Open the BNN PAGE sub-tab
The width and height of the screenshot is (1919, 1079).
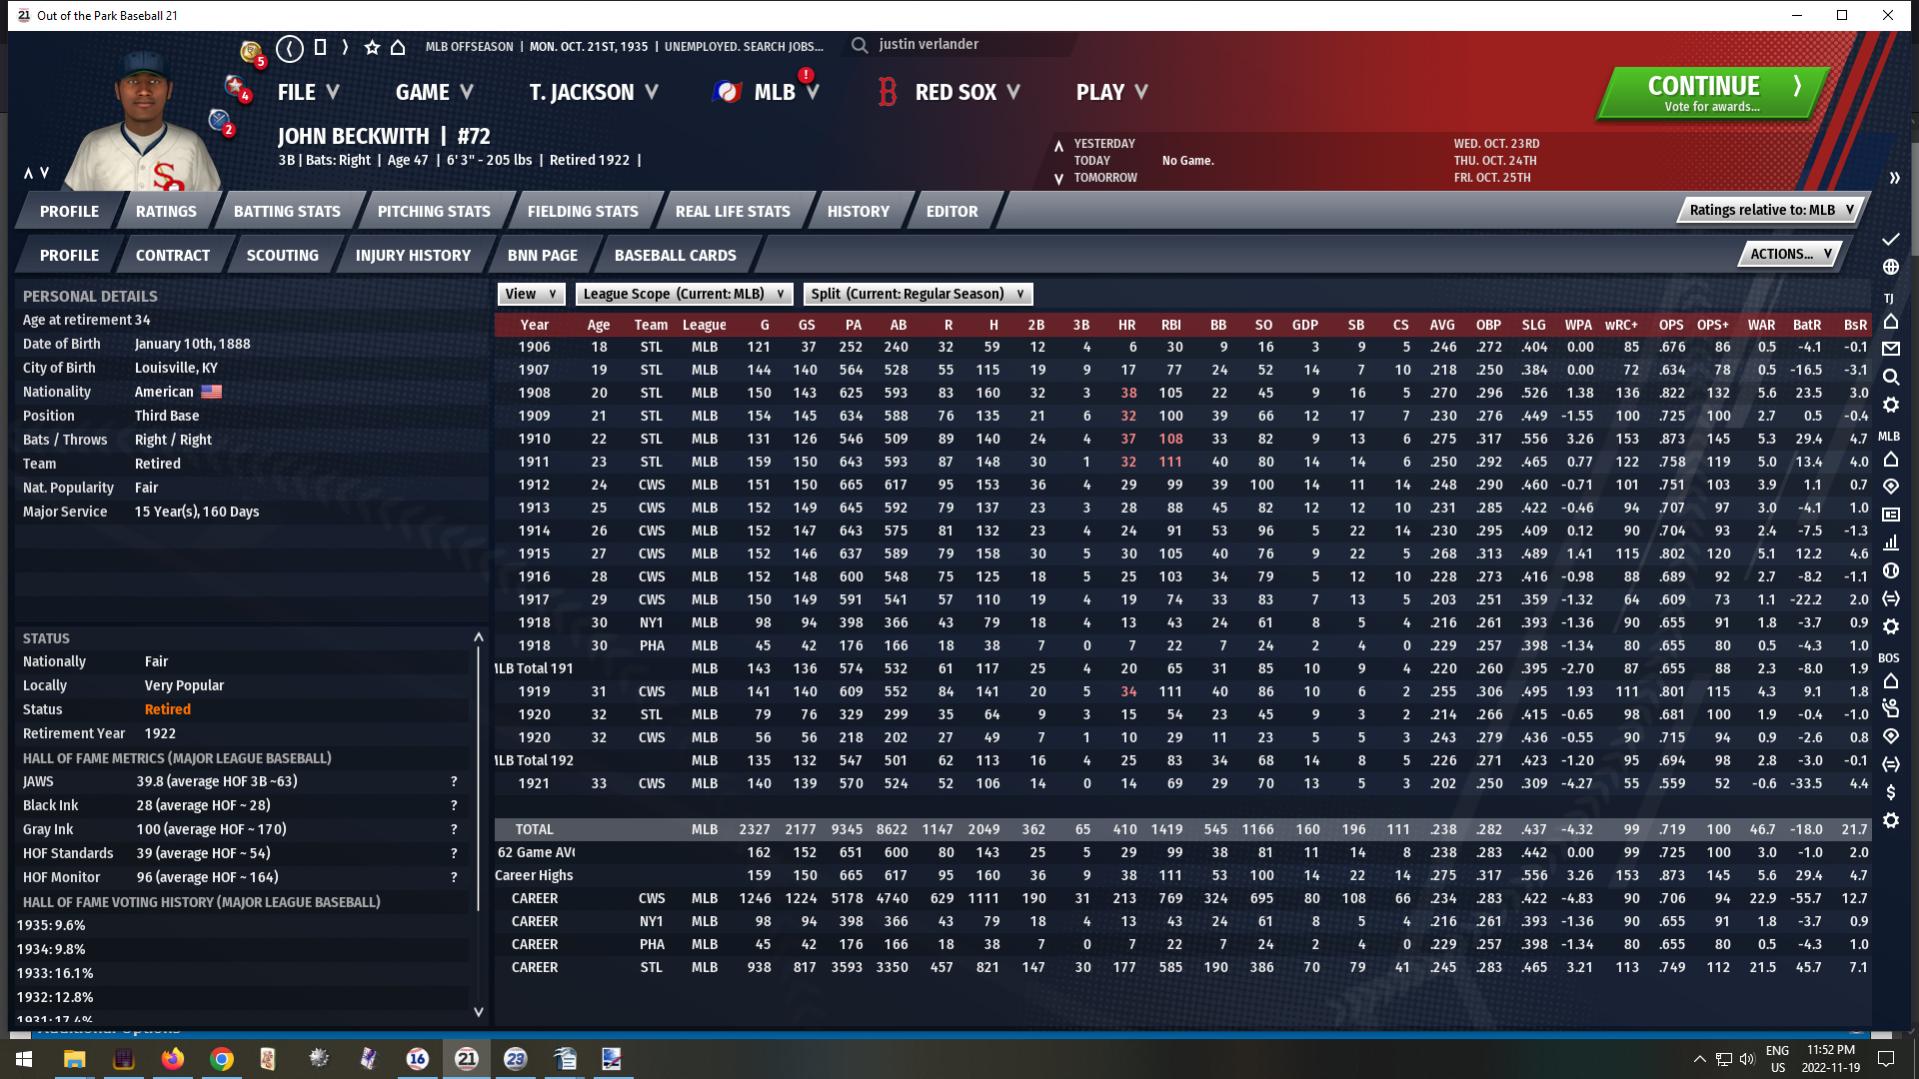[x=543, y=255]
